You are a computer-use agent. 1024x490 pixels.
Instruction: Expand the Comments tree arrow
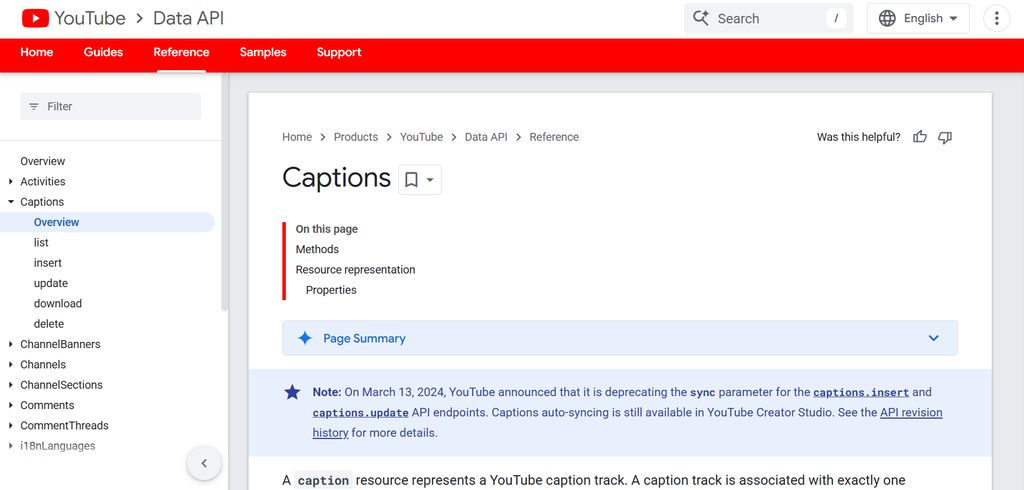[x=10, y=405]
